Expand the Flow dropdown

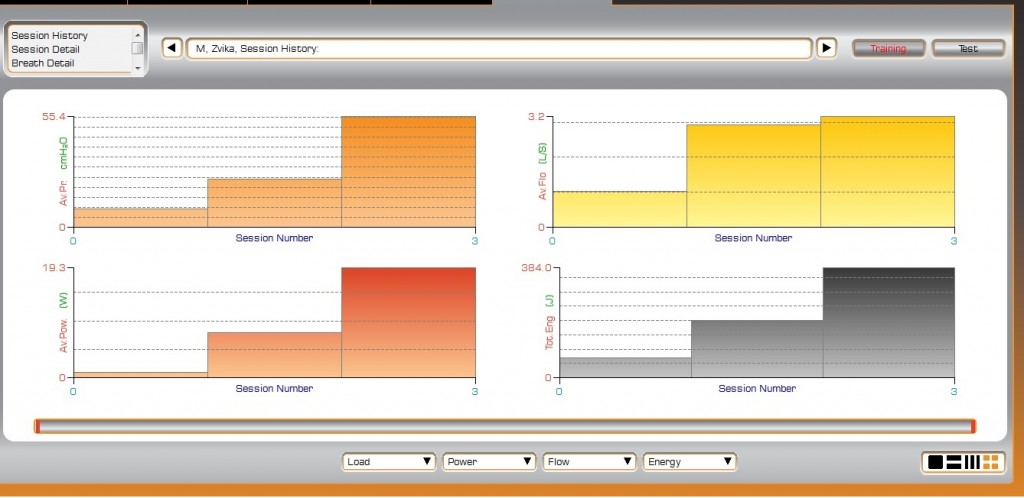click(588, 462)
